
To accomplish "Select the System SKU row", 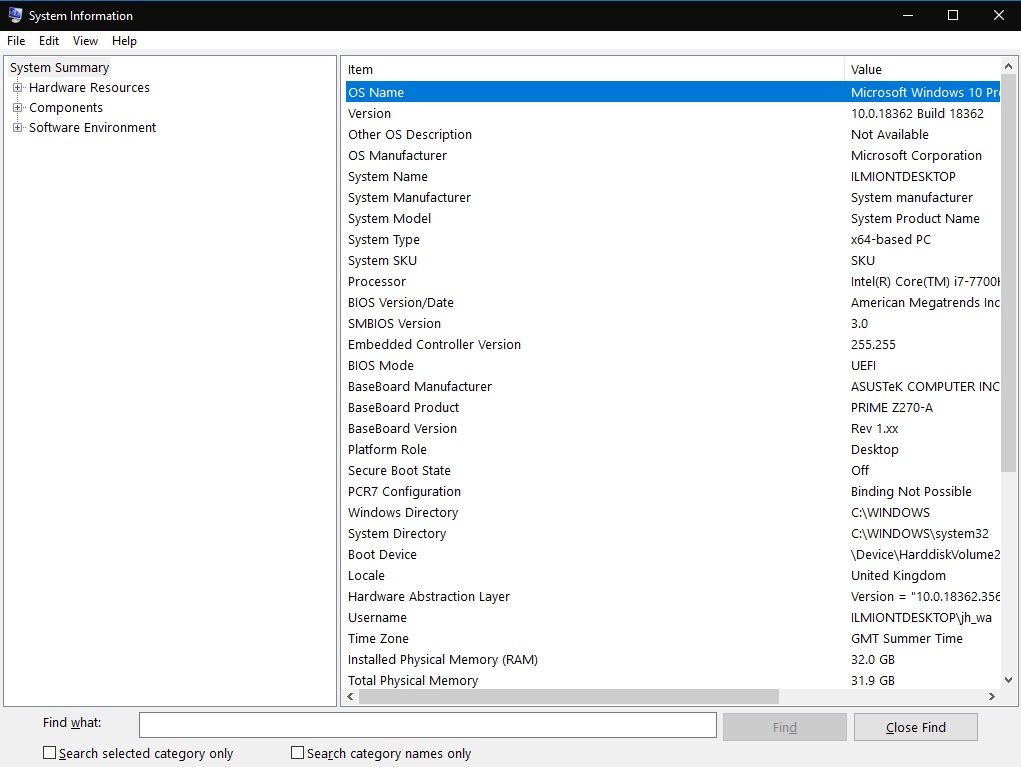I will (x=673, y=260).
